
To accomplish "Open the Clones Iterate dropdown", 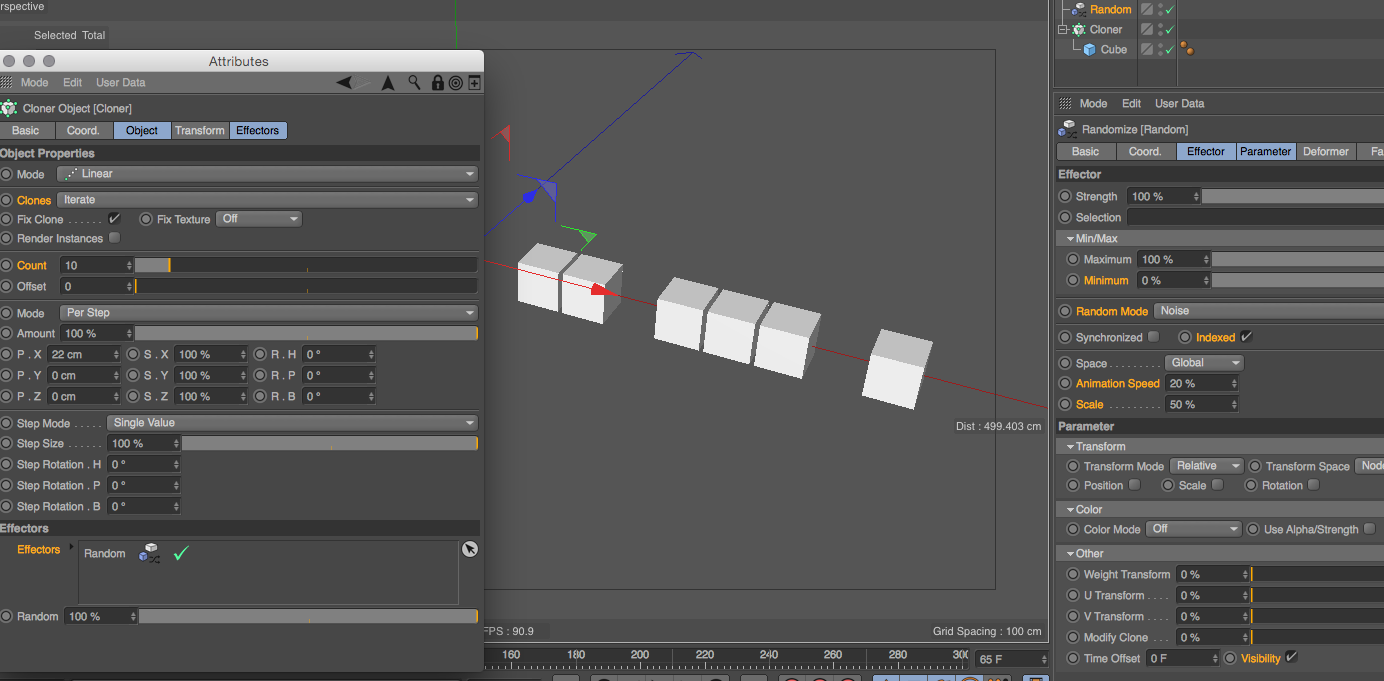I will 267,200.
